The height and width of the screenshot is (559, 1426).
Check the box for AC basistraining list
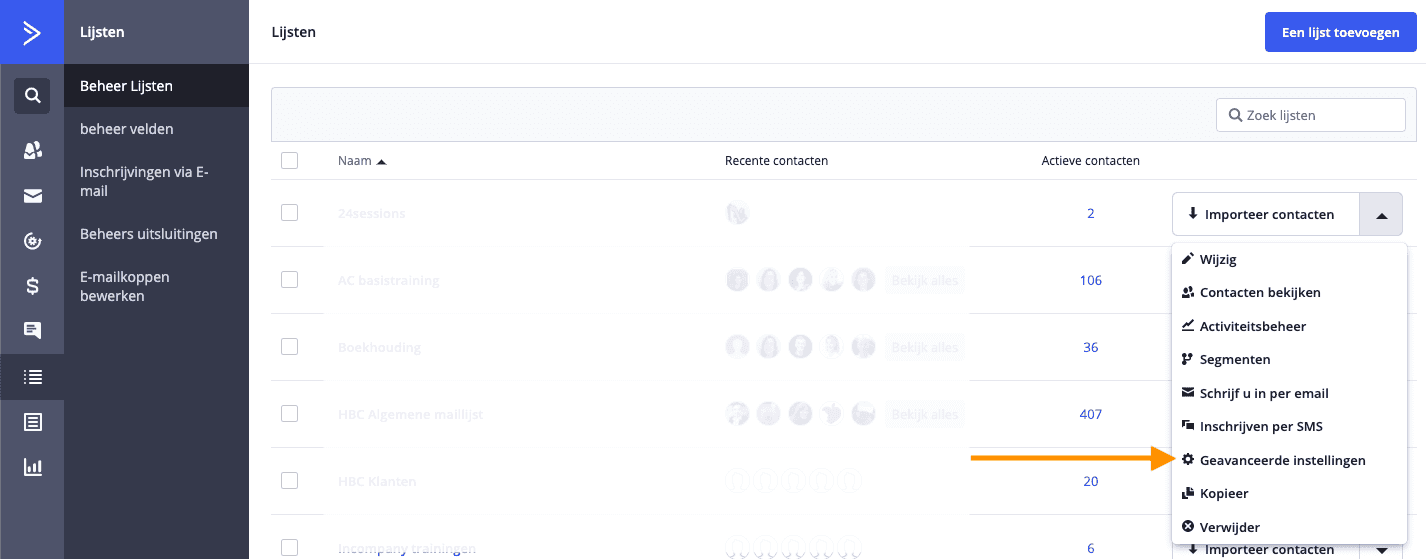290,280
